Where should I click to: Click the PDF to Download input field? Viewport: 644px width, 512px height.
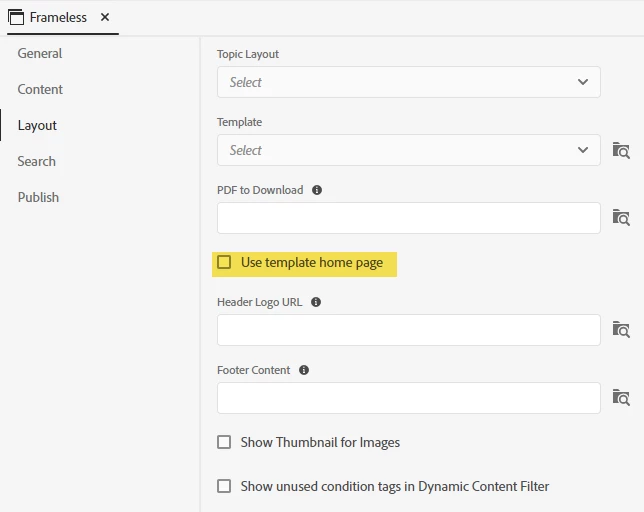click(408, 218)
